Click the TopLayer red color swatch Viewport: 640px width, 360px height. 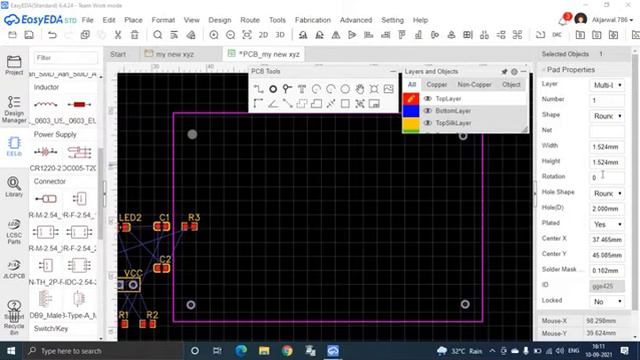click(411, 98)
